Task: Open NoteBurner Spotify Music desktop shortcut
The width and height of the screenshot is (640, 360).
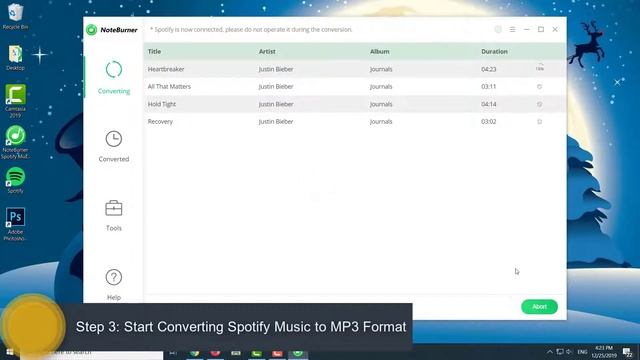Action: tap(16, 142)
